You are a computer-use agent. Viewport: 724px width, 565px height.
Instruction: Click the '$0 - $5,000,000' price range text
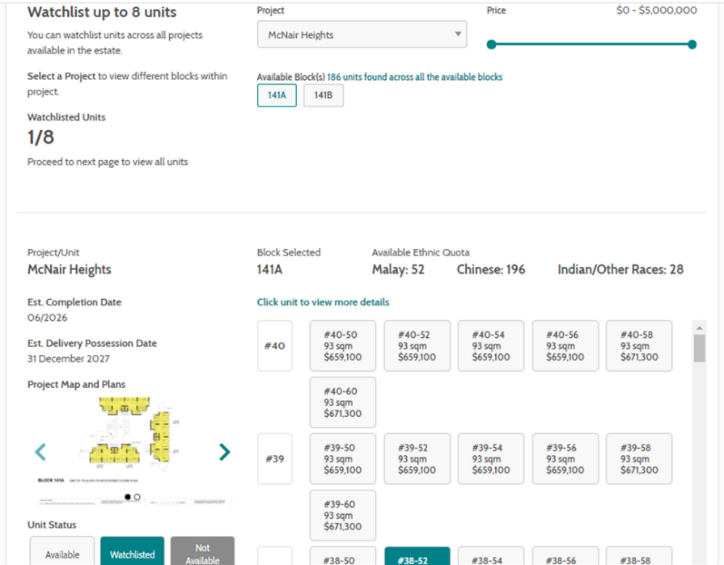pyautogui.click(x=657, y=10)
